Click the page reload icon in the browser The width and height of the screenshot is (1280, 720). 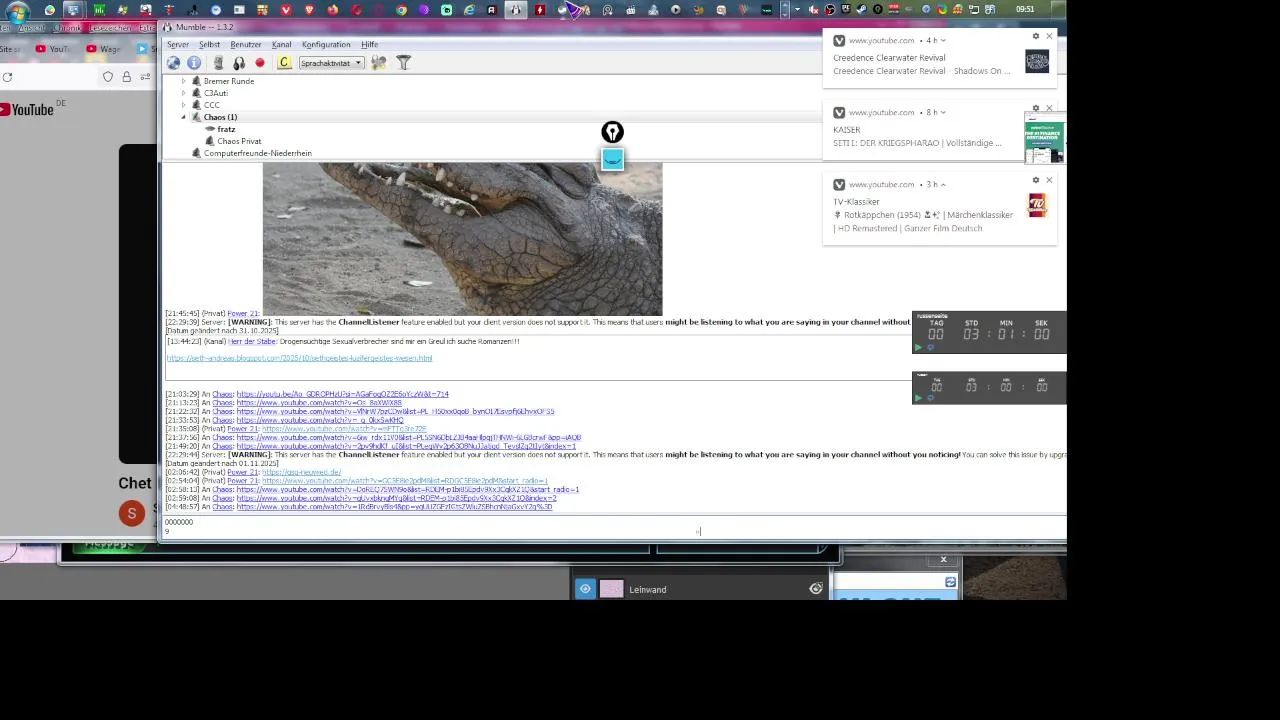(x=7, y=77)
